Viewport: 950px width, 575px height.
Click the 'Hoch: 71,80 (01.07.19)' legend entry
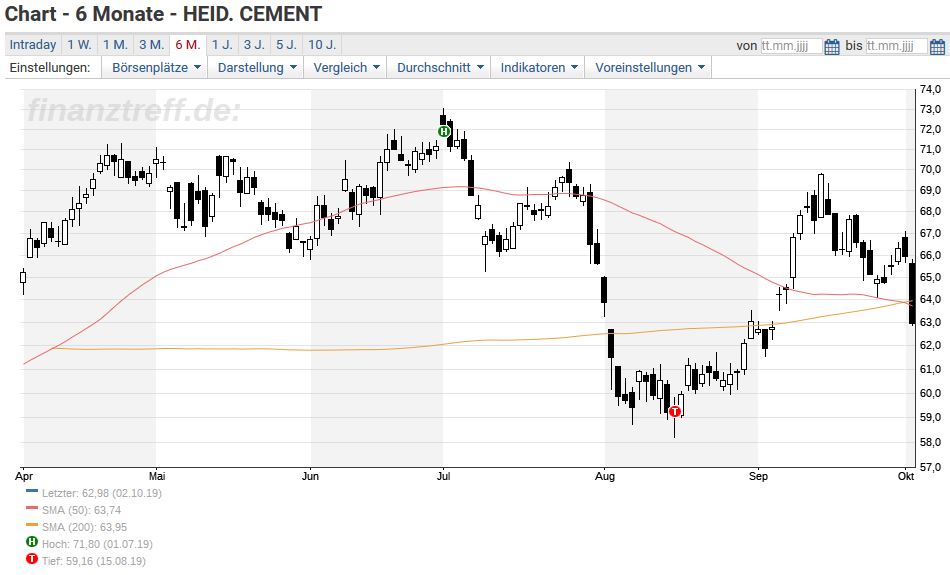click(x=97, y=544)
